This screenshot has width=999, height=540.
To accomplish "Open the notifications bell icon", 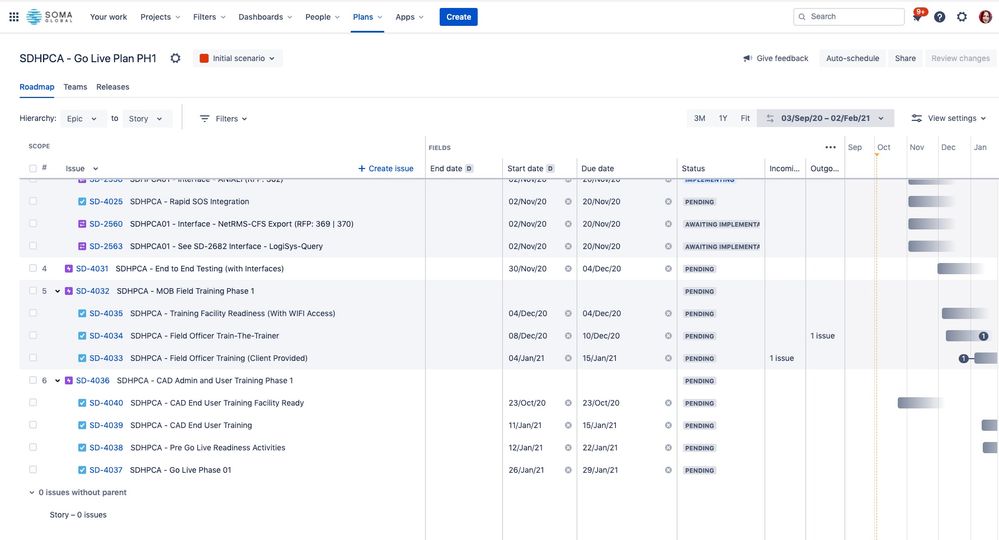I will click(x=917, y=17).
